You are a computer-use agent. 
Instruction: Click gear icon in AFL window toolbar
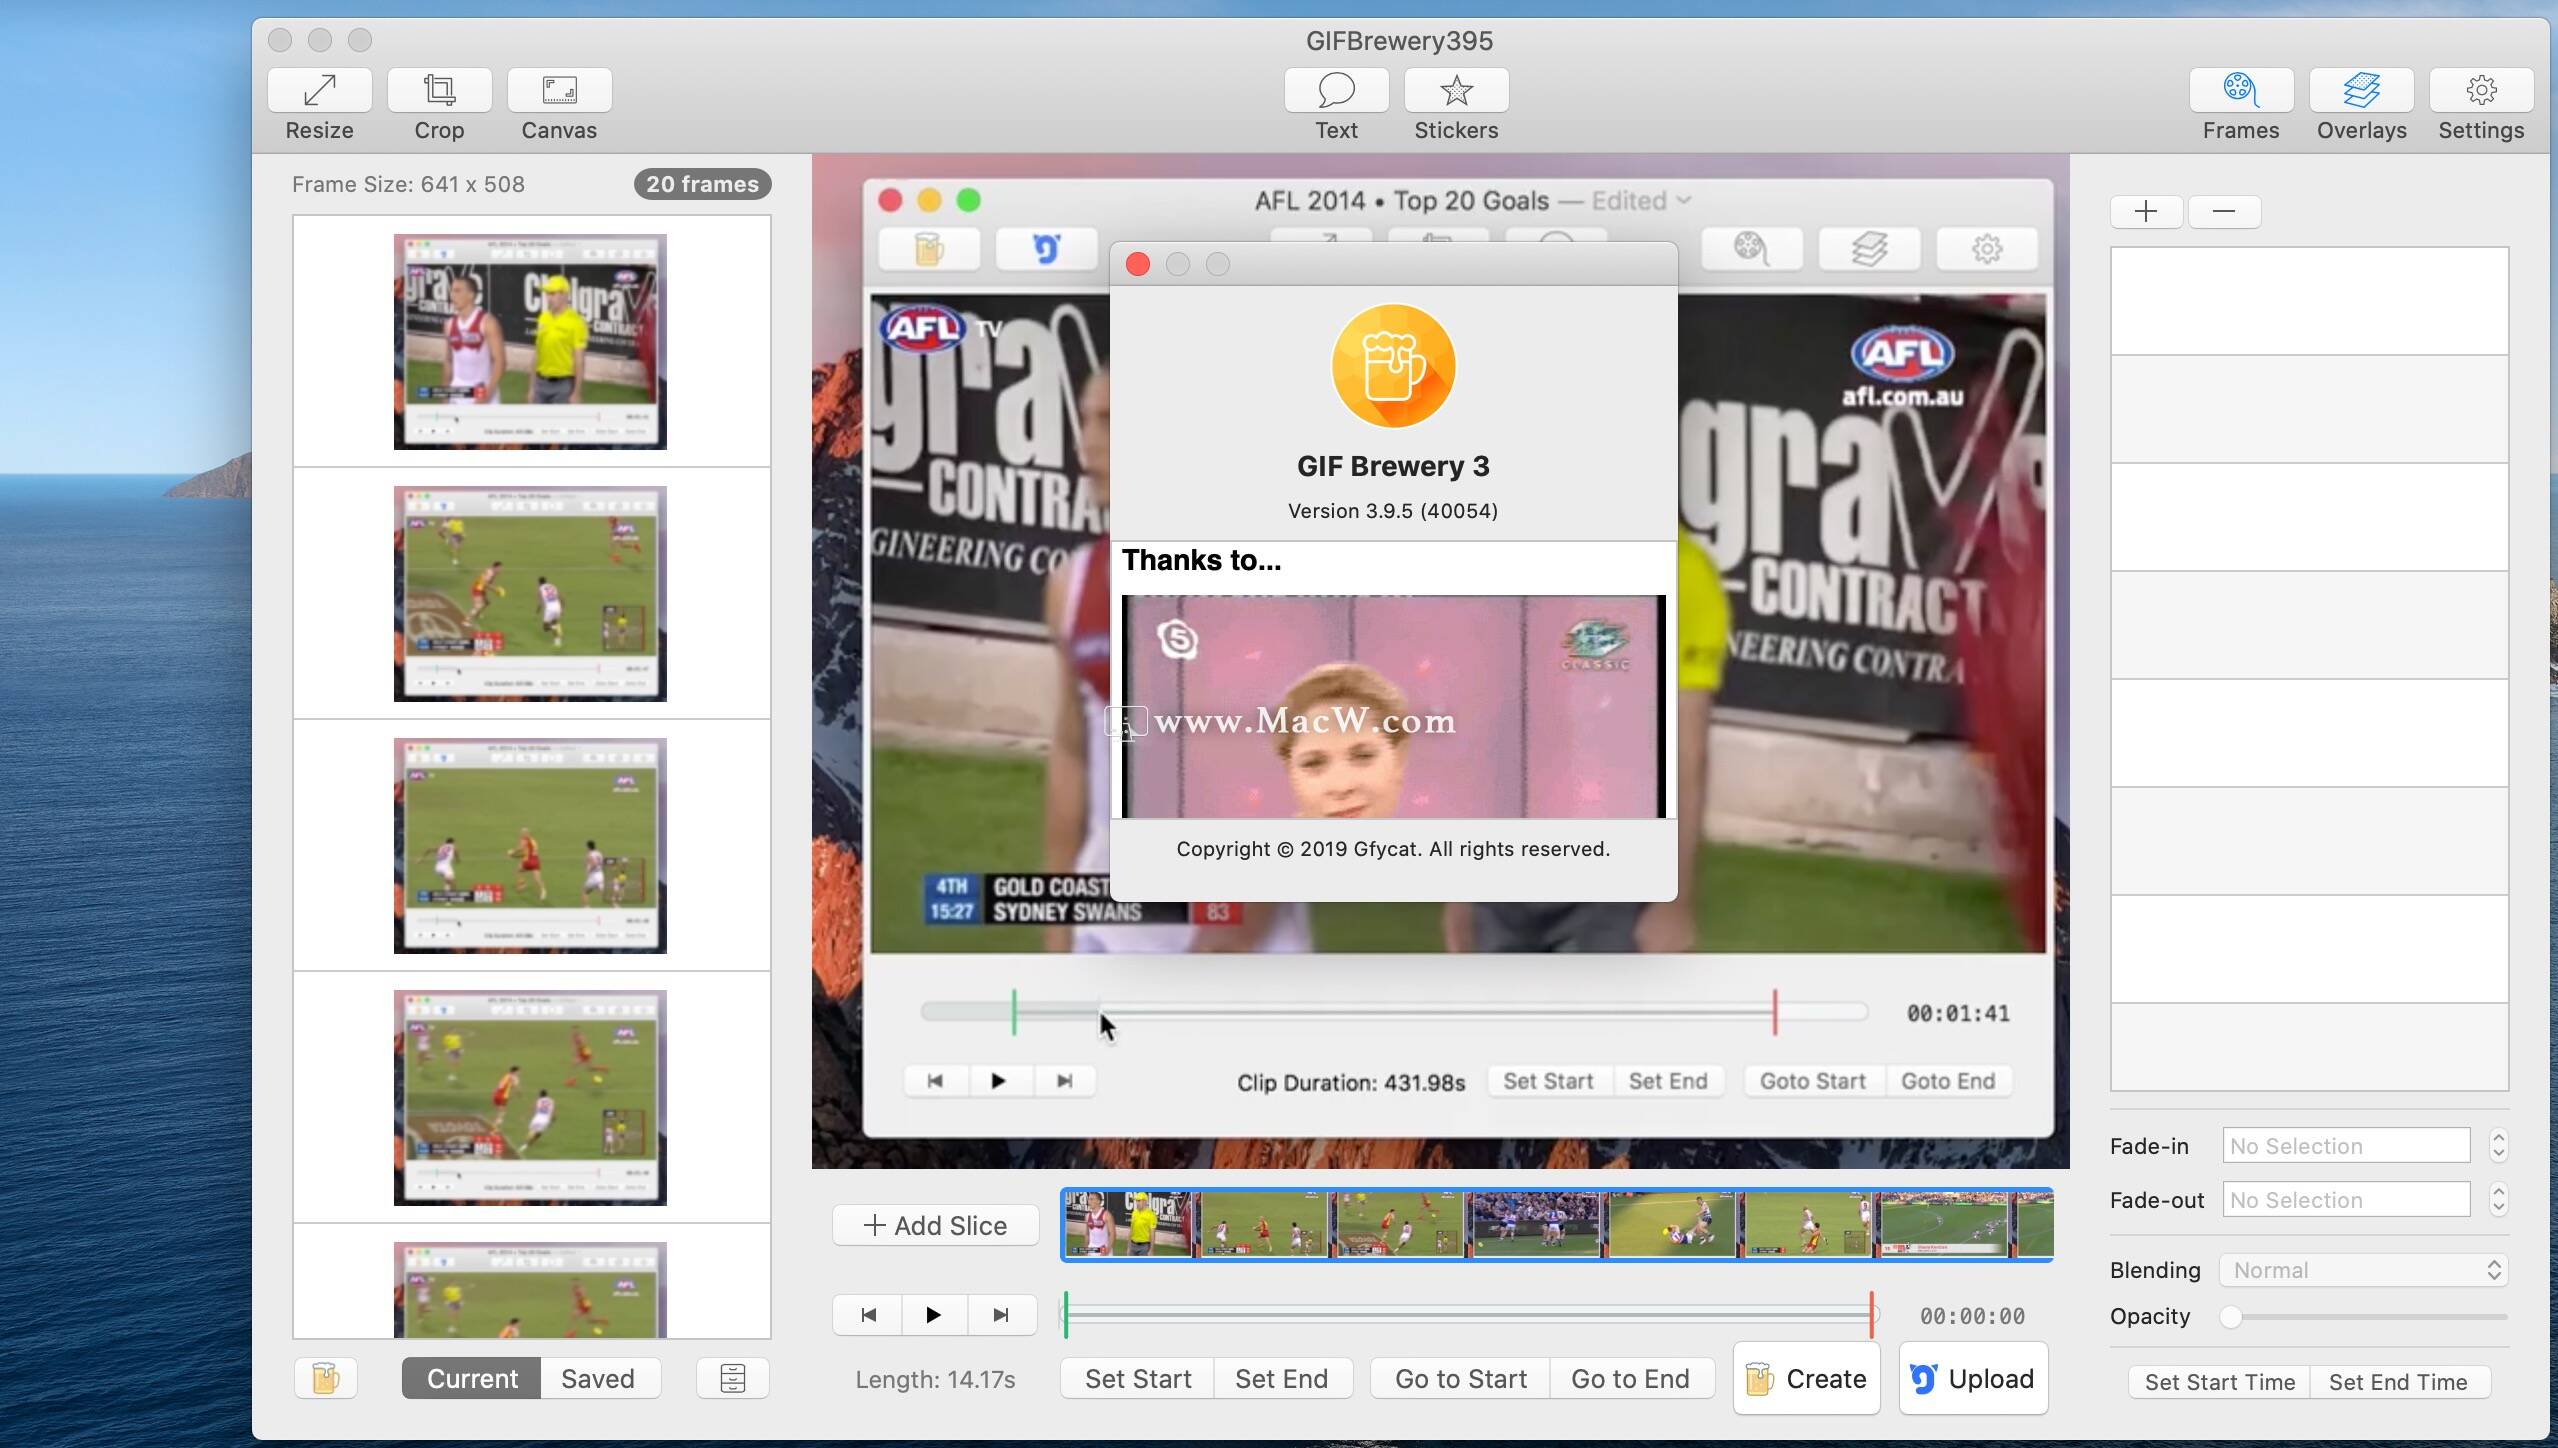point(1987,248)
